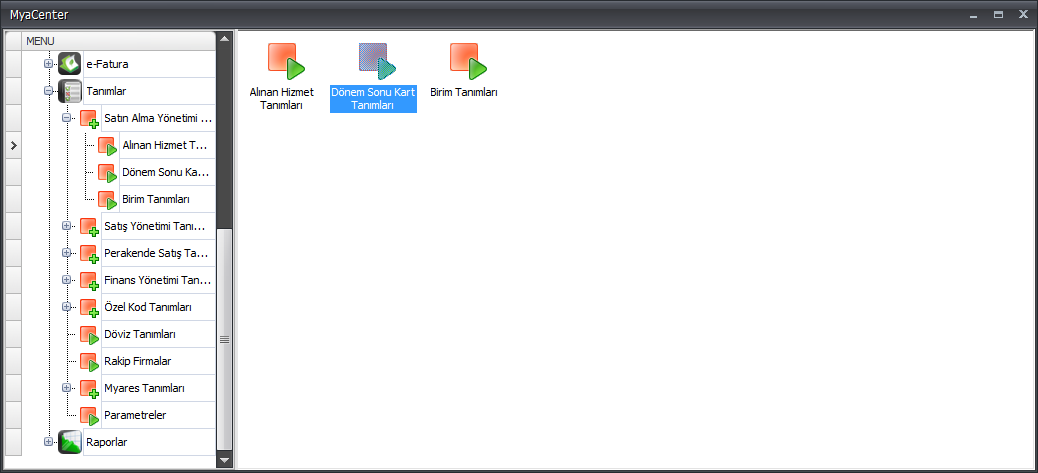Viewport: 1038px width, 473px height.
Task: Click scrollbar up arrow in menu panel
Action: [x=224, y=38]
